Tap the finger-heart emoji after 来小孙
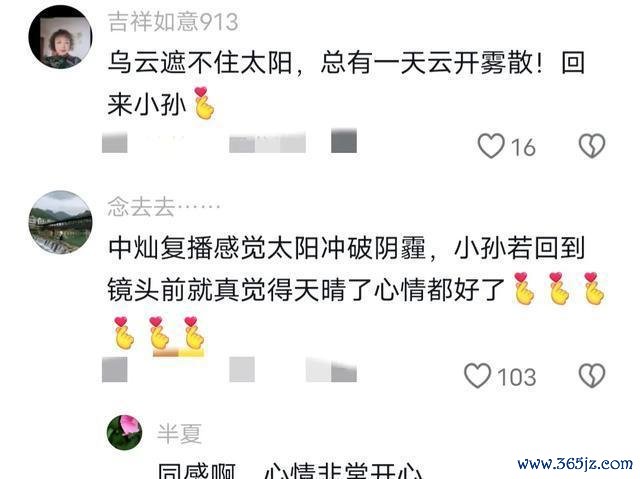The image size is (640, 479). 203,103
